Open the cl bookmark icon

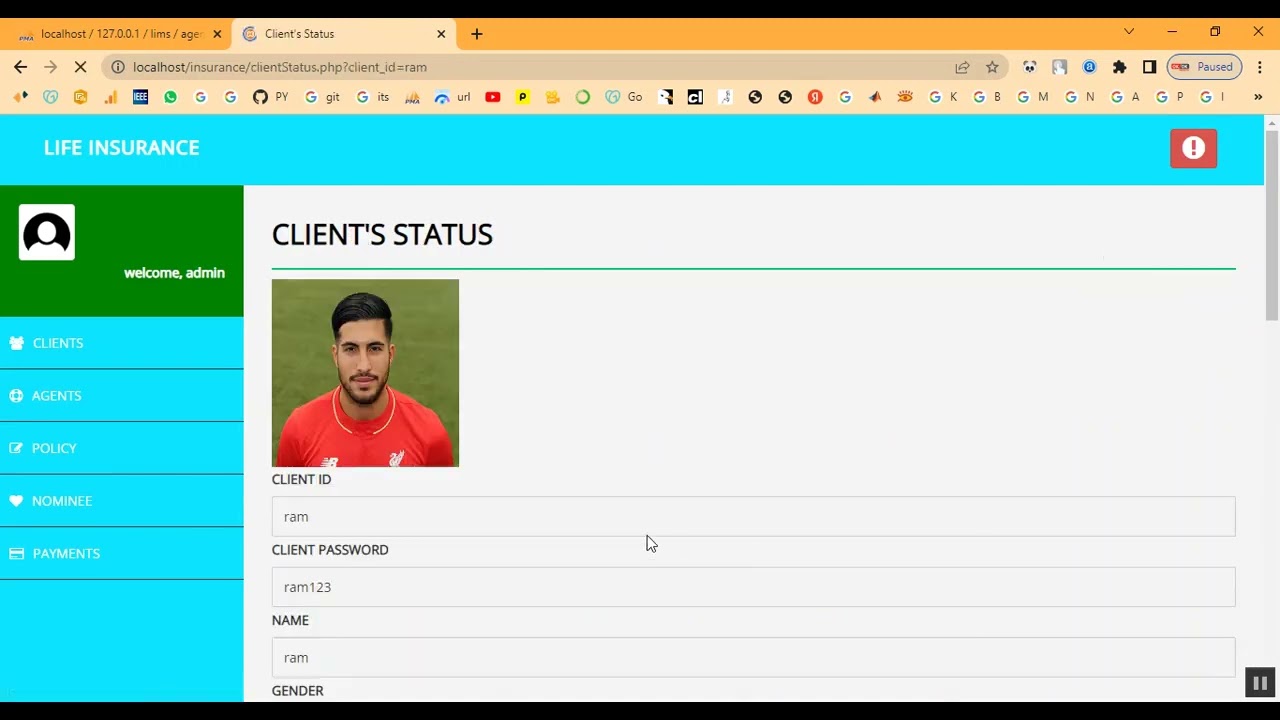695,97
